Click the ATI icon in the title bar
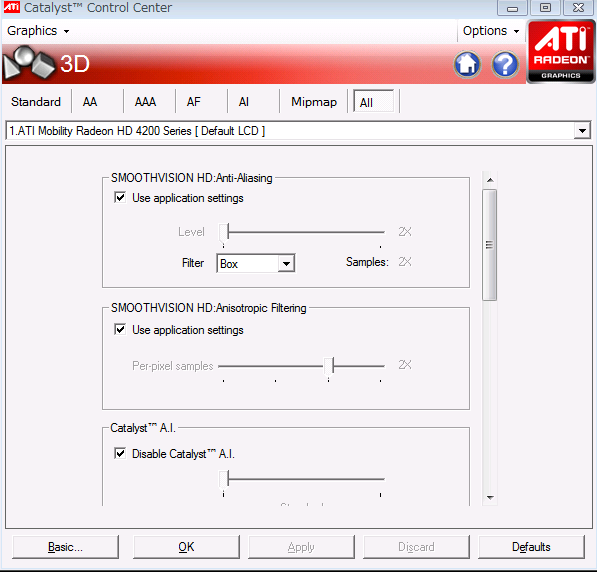Image resolution: width=597 pixels, height=572 pixels. 11,7
